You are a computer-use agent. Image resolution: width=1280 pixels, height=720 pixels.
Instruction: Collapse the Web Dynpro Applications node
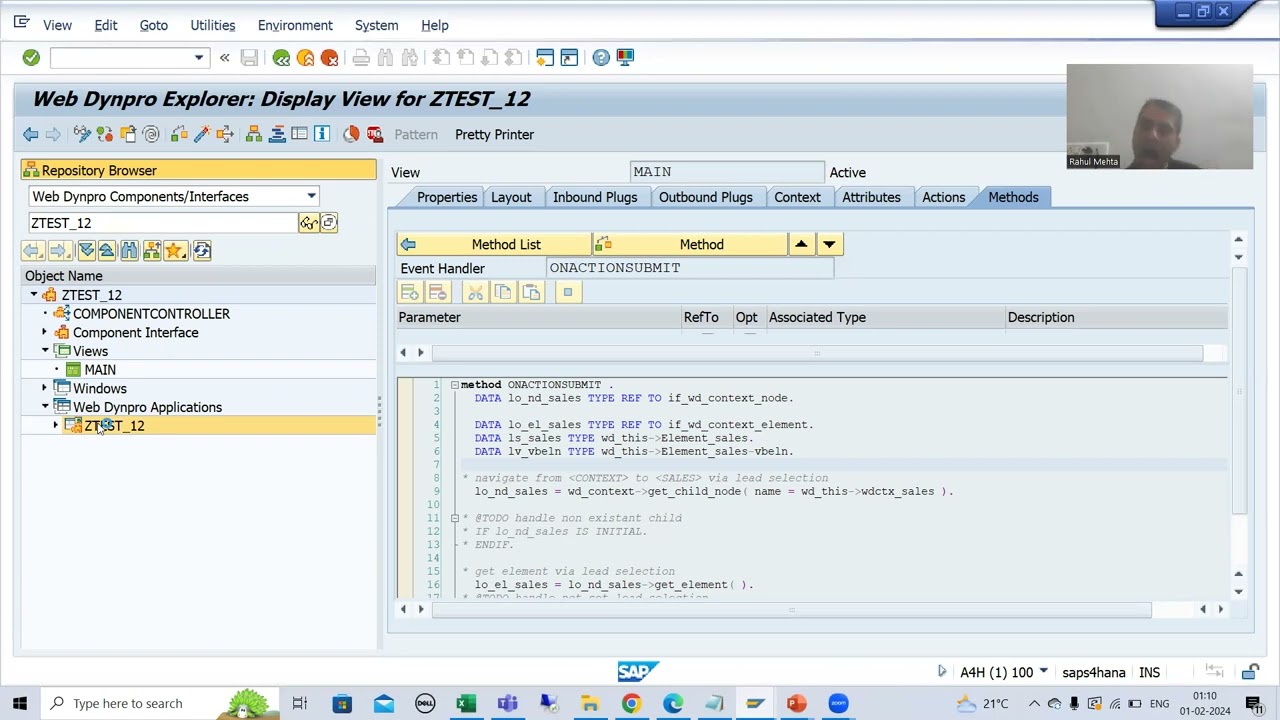point(45,407)
